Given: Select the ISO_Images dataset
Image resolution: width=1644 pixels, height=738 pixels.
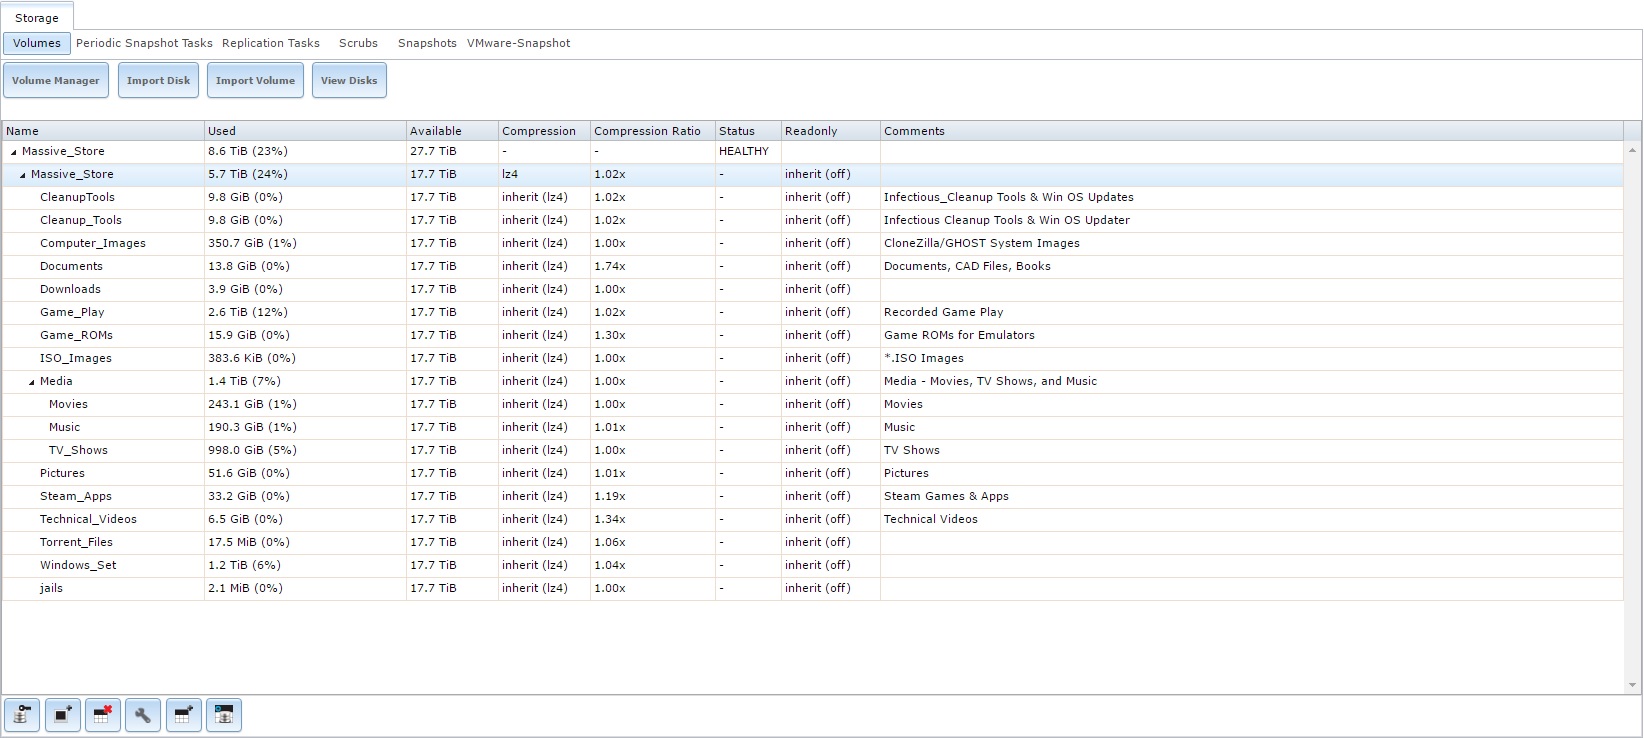Looking at the screenshot, I should tap(76, 359).
